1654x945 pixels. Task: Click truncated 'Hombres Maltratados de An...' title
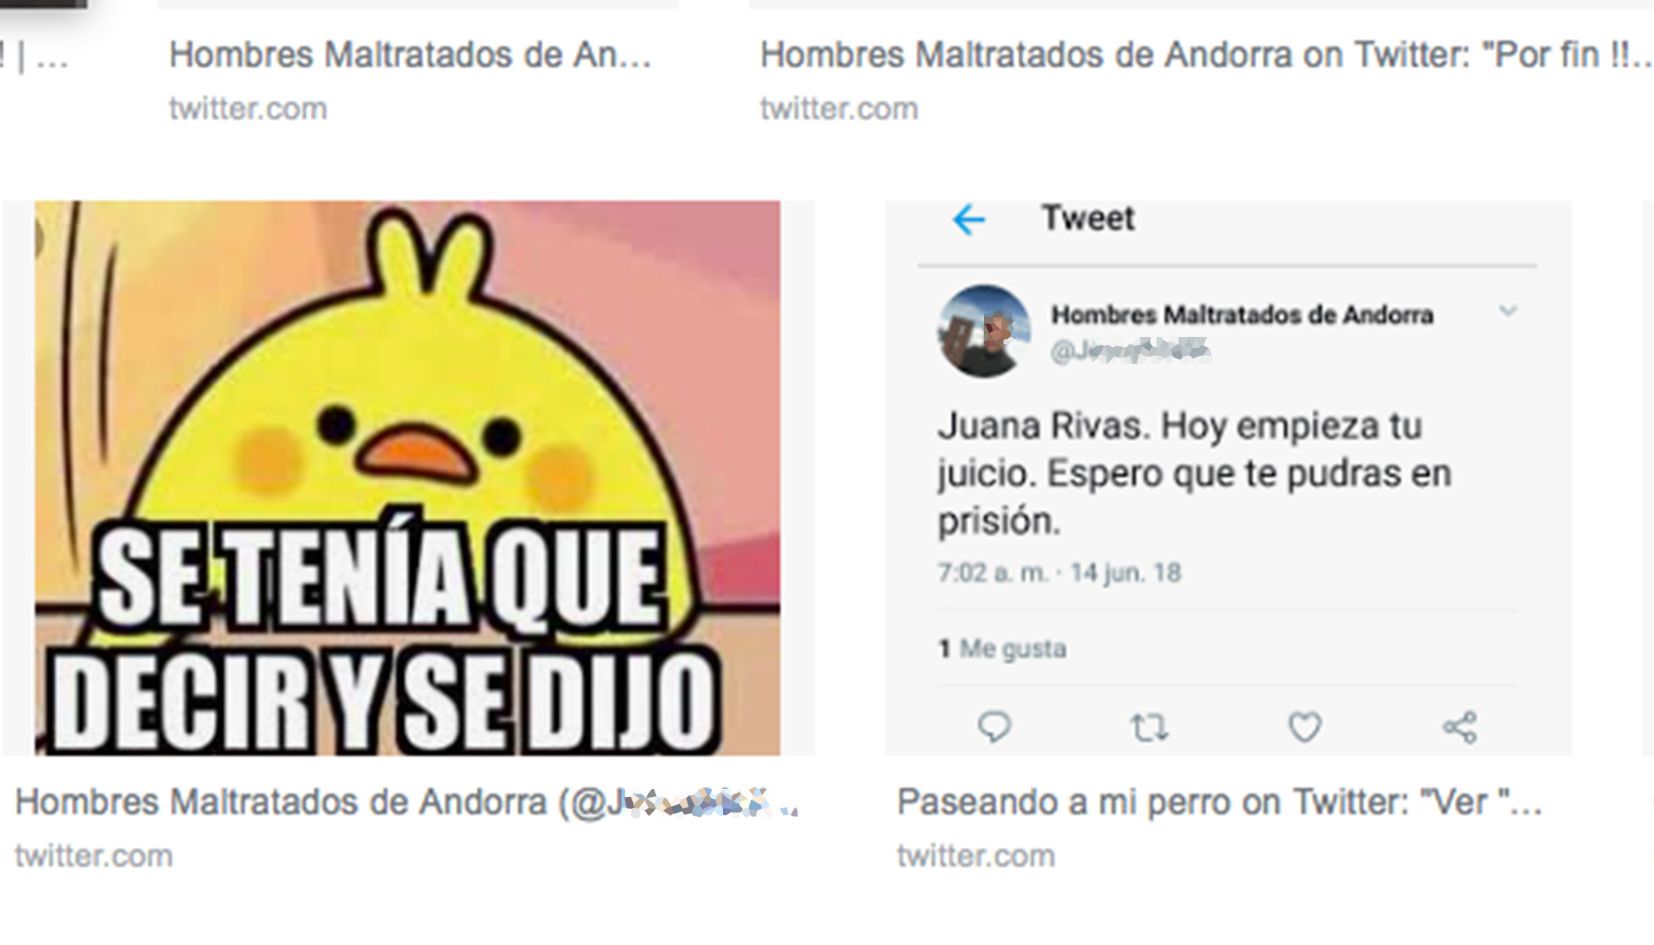pos(410,55)
